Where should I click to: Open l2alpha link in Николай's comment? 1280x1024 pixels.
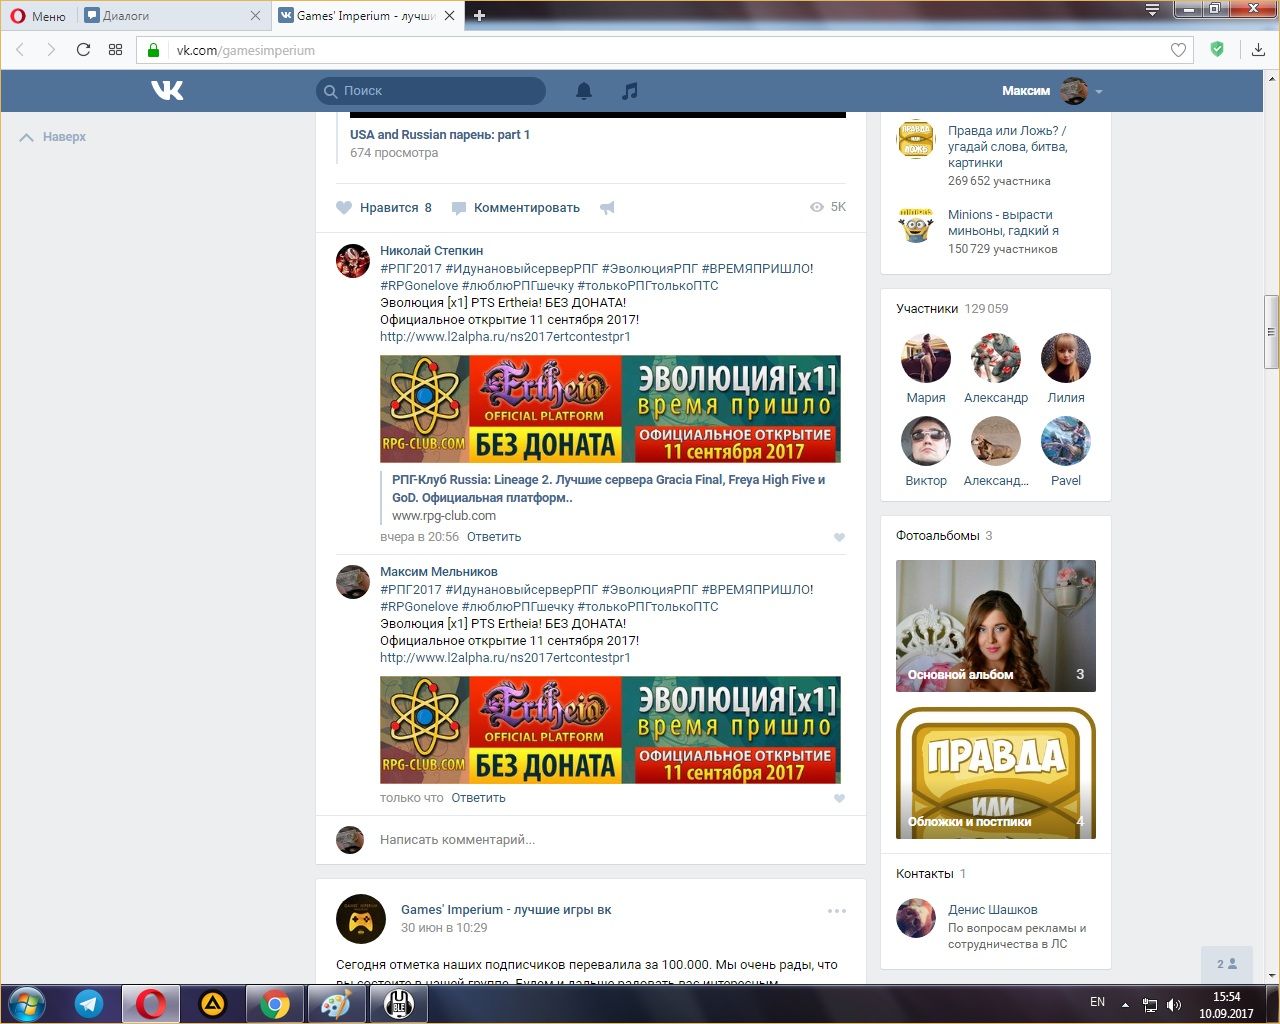coord(505,337)
